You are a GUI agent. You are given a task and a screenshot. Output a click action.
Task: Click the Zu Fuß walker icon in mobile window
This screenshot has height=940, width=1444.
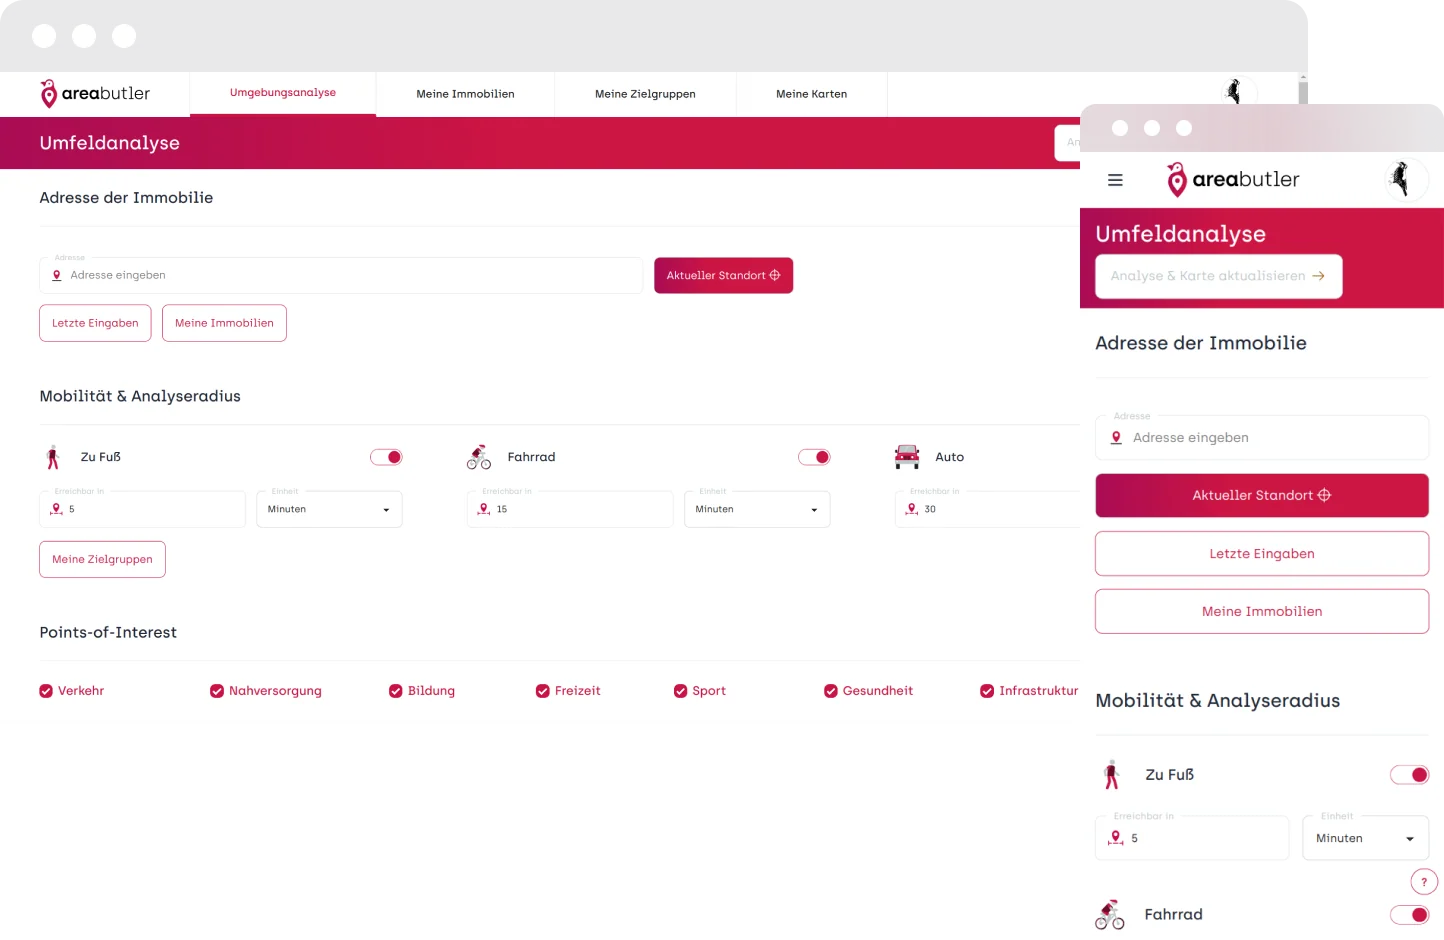coord(1111,775)
